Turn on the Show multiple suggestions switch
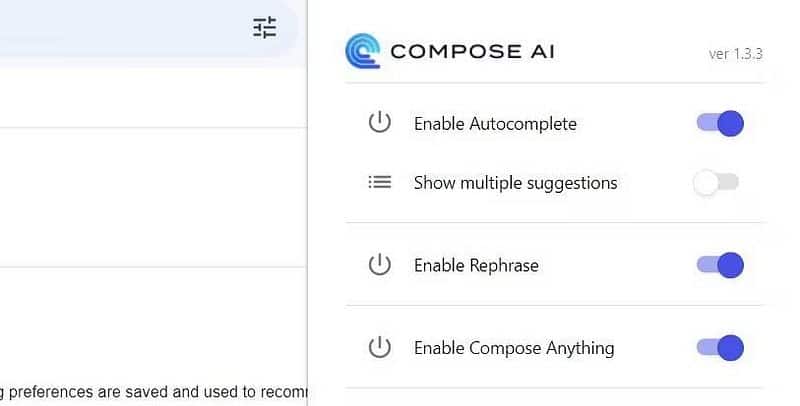Image resolution: width=800 pixels, height=406 pixels. pyautogui.click(x=717, y=182)
